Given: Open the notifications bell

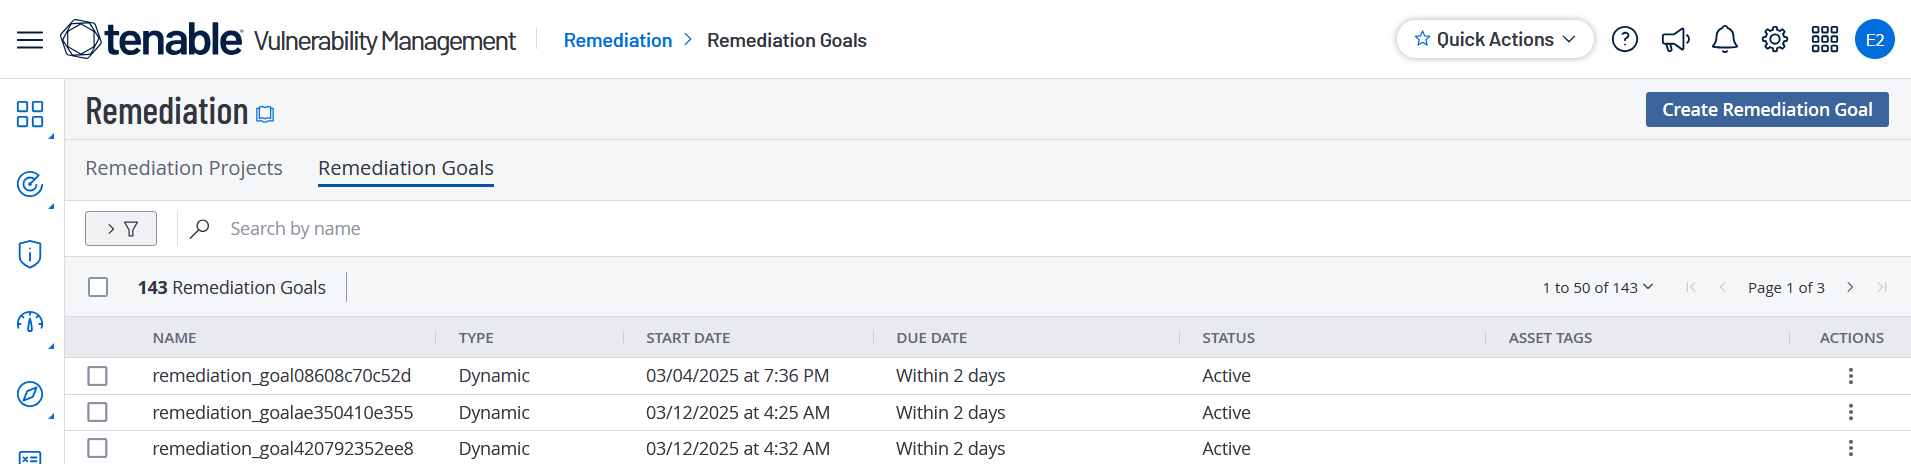Looking at the screenshot, I should pos(1724,40).
